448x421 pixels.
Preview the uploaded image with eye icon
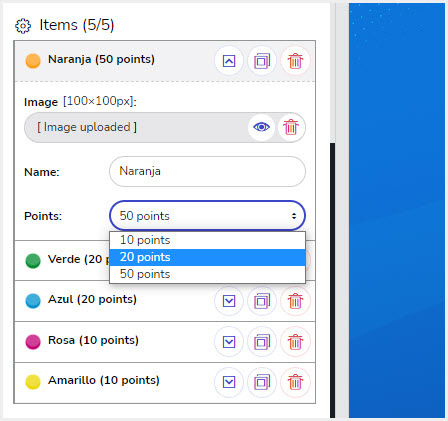pos(261,127)
